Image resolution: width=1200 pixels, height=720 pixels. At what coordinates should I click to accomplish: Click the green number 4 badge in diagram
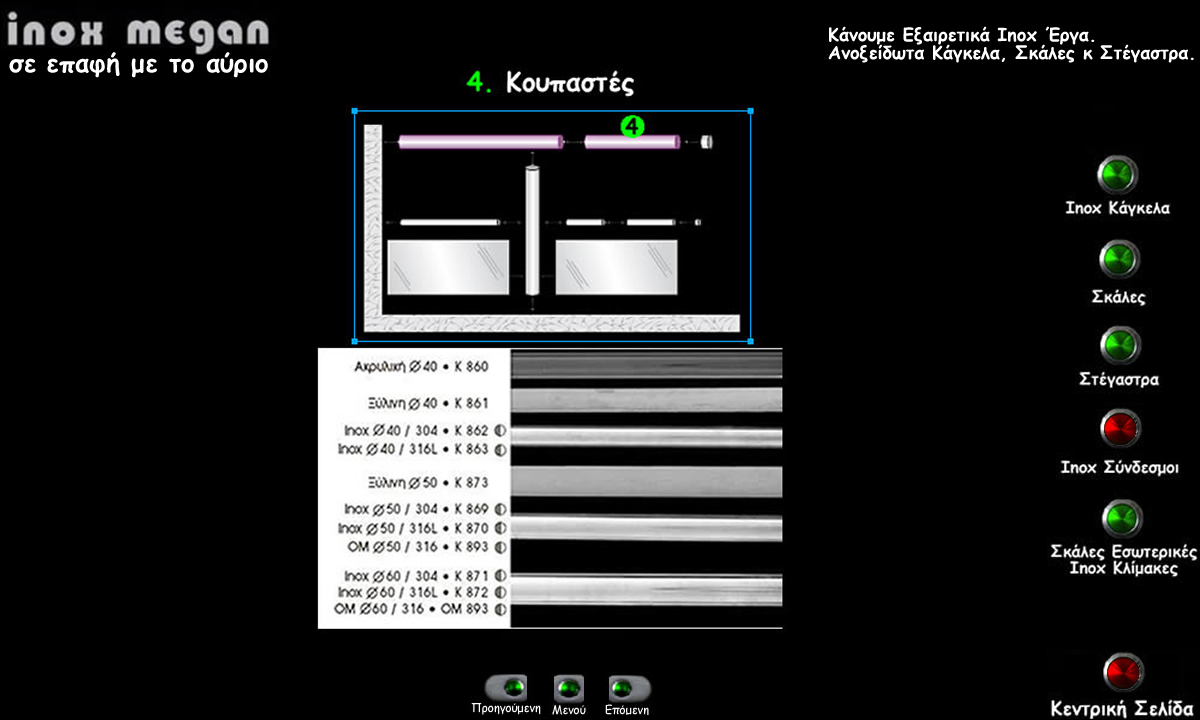(x=632, y=126)
